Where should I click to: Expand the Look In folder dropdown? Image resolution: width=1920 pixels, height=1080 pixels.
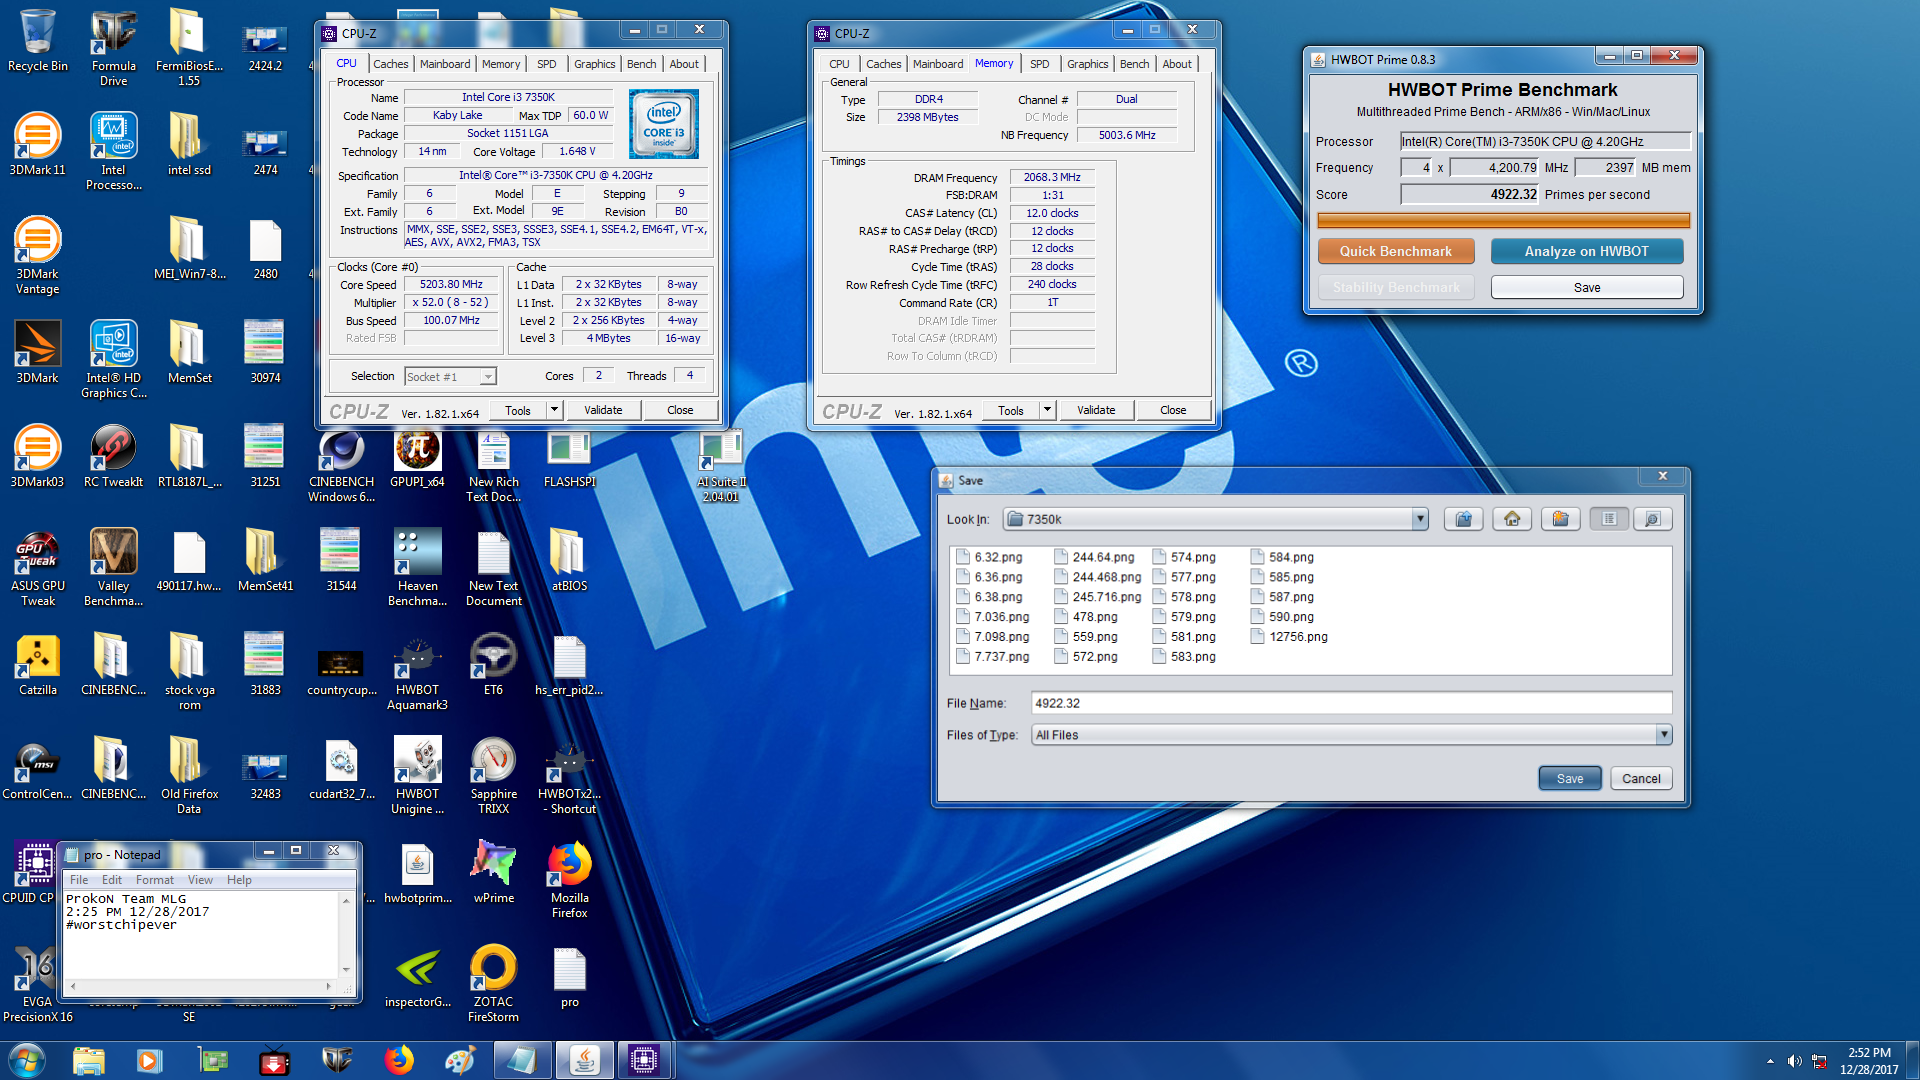pos(1419,519)
